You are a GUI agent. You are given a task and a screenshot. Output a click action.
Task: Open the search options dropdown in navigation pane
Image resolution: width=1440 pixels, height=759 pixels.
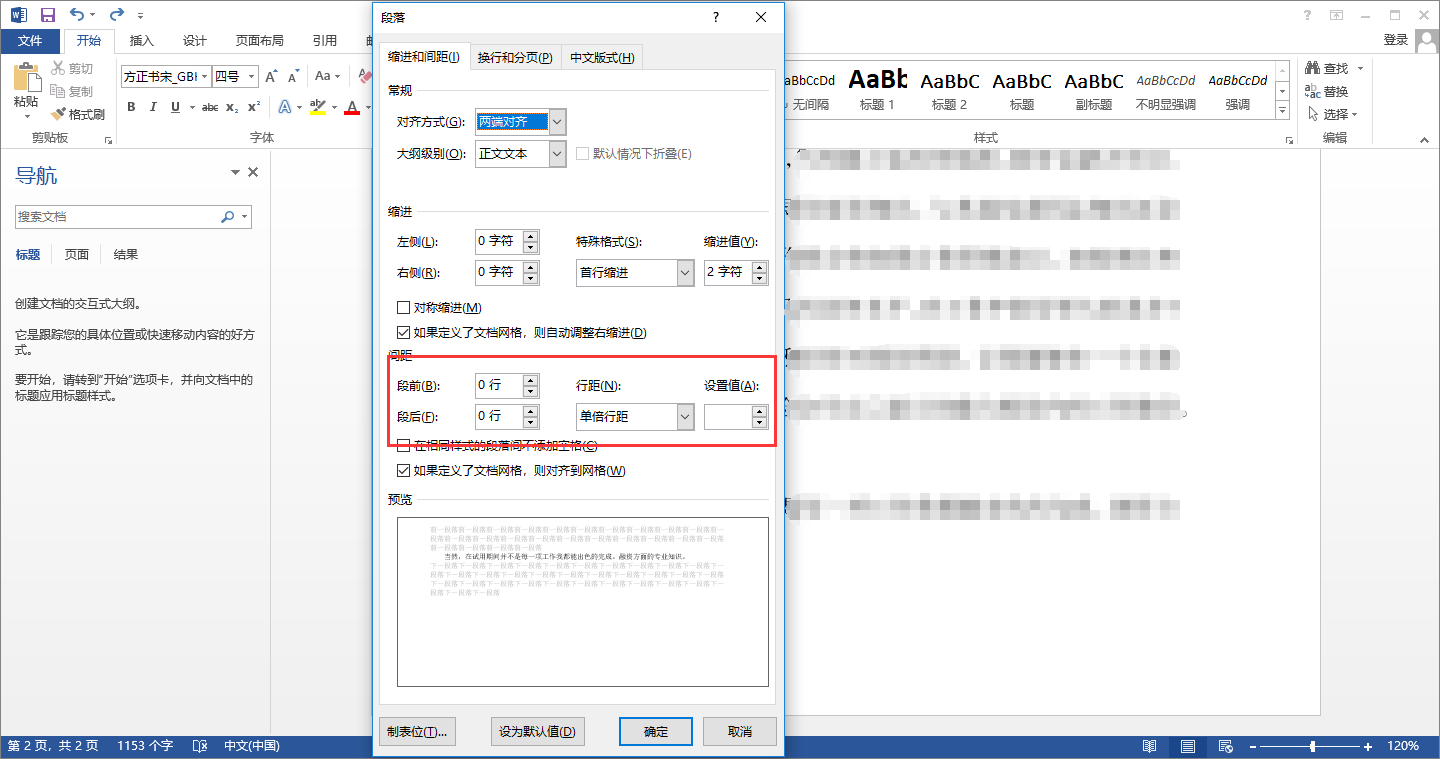pyautogui.click(x=245, y=216)
